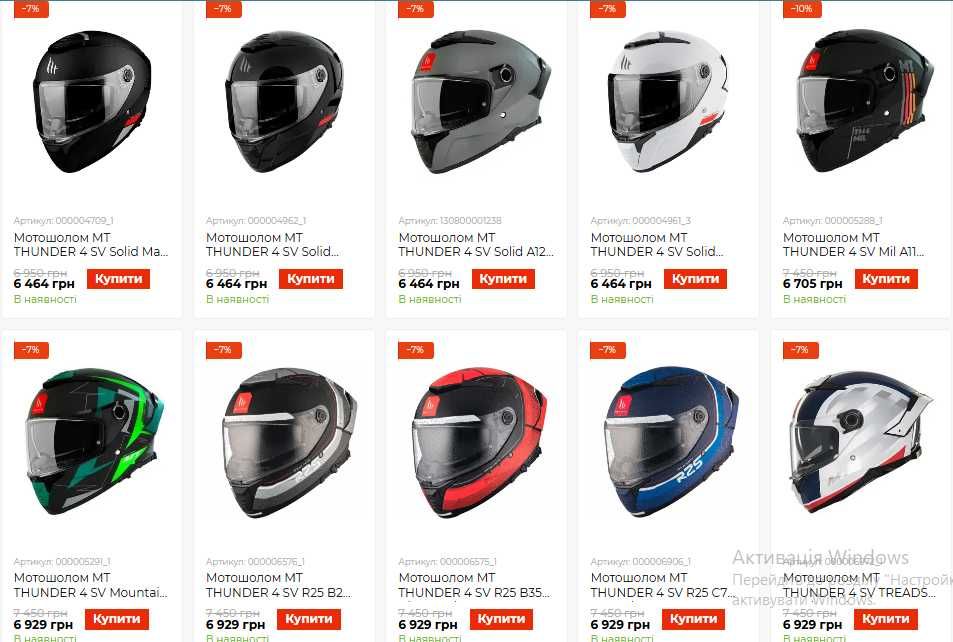Click Купити for article 000004709_1 helmet
Viewport: 953px width, 642px height.
coord(119,279)
